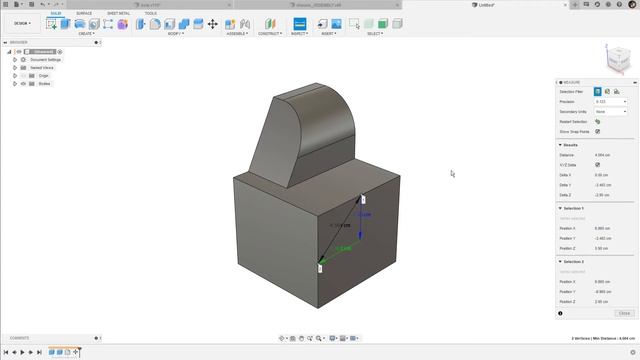Click the timeline end marker
640x360 pixels.
tap(80, 352)
